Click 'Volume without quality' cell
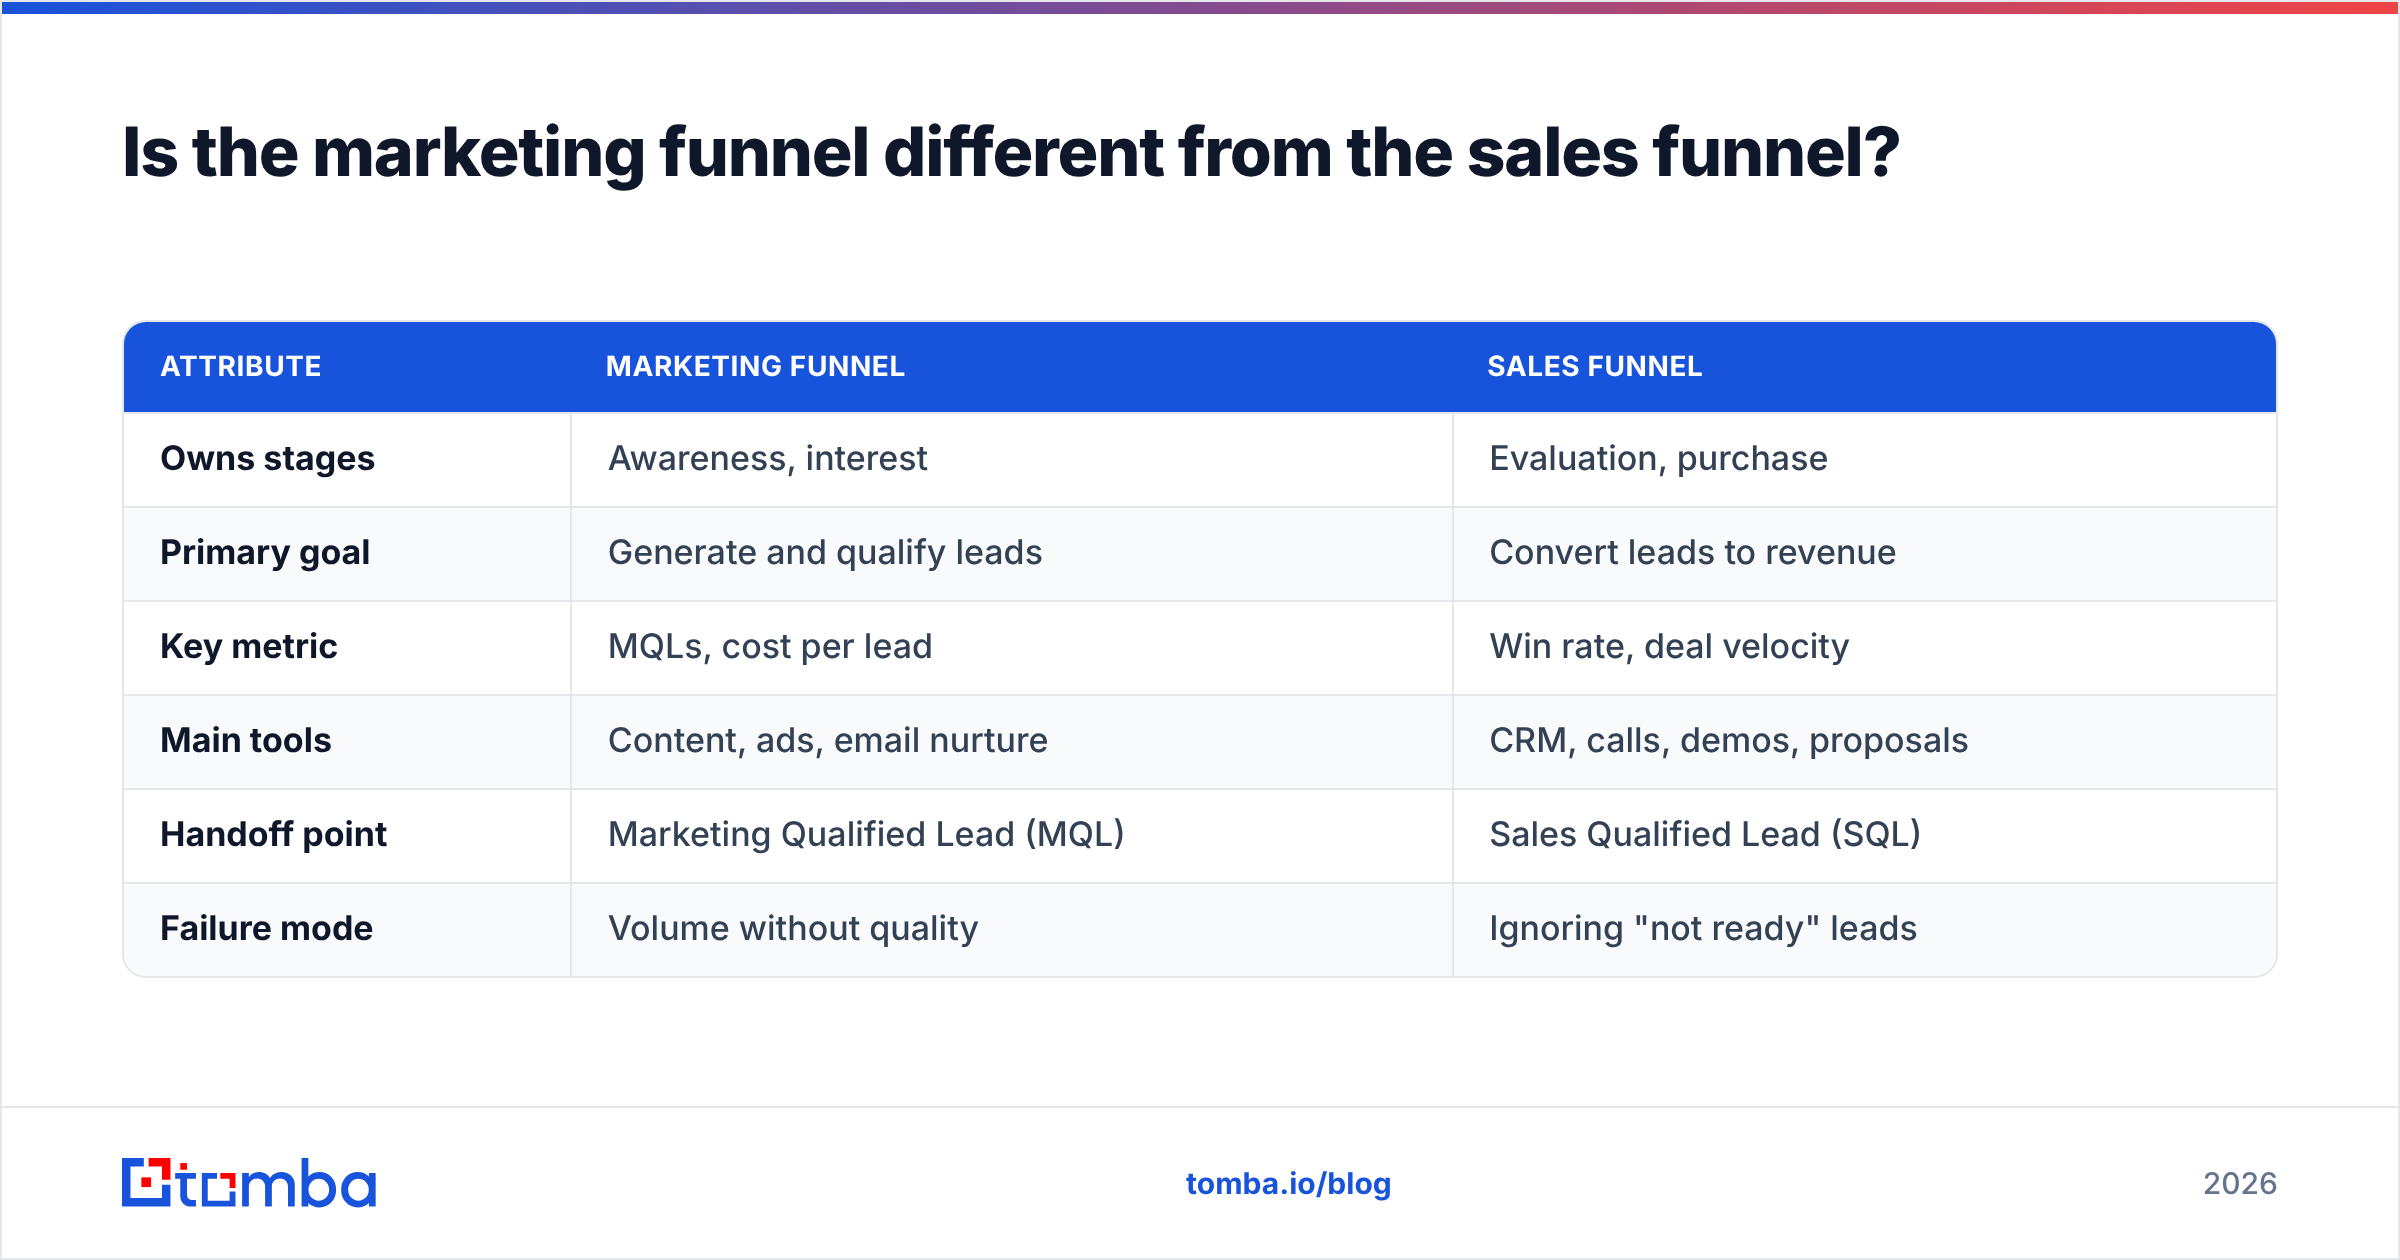The height and width of the screenshot is (1260, 2400). click(1011, 929)
